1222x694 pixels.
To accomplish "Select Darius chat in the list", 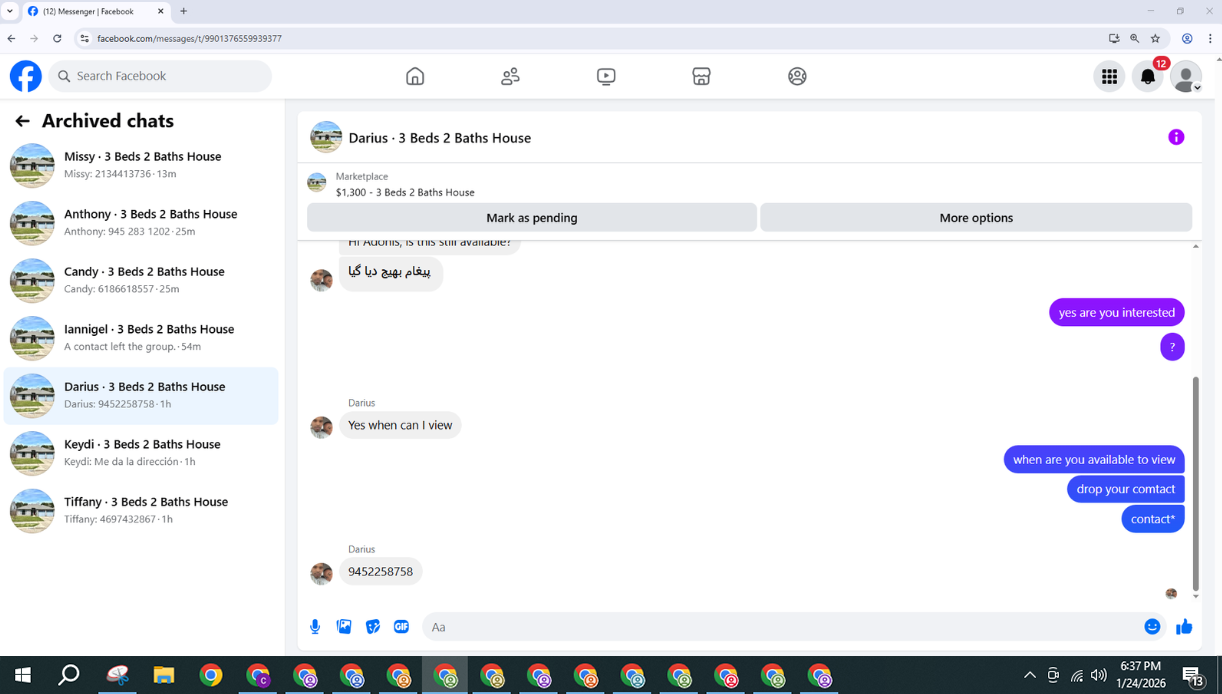I will point(141,395).
